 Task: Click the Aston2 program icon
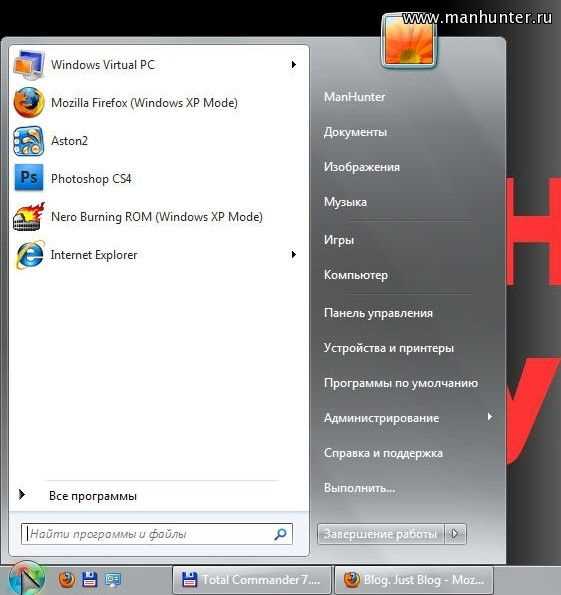click(x=28, y=141)
